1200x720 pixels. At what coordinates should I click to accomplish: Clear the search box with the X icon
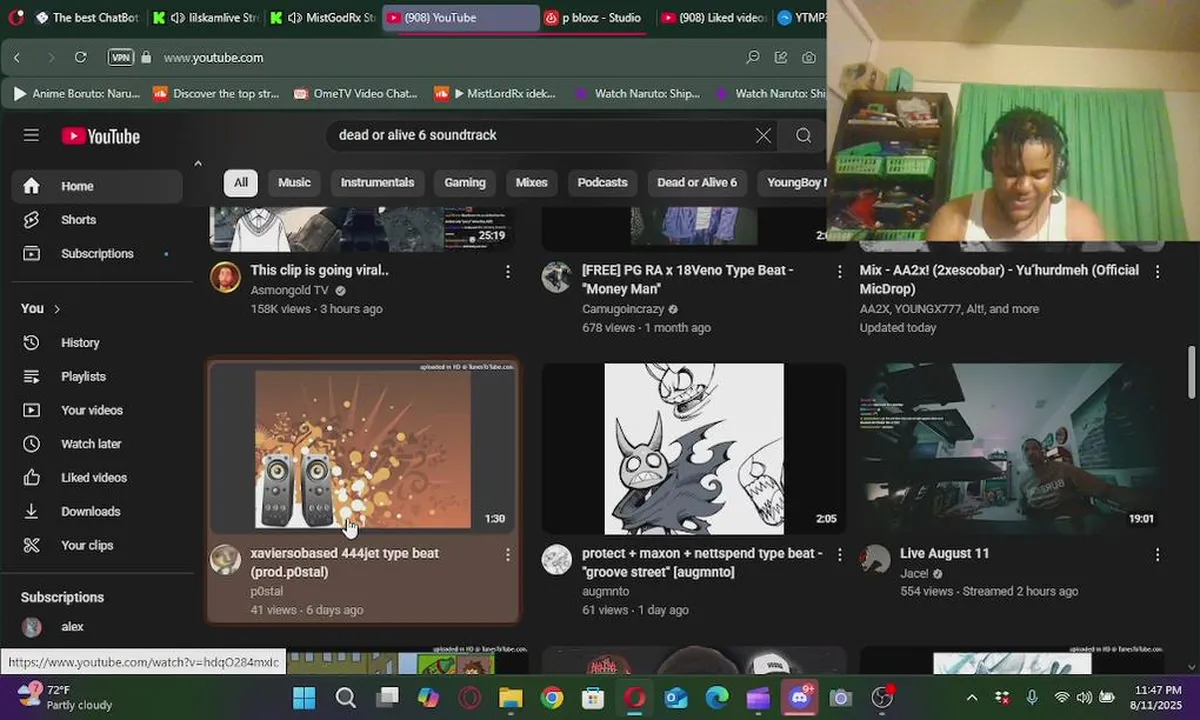click(763, 135)
